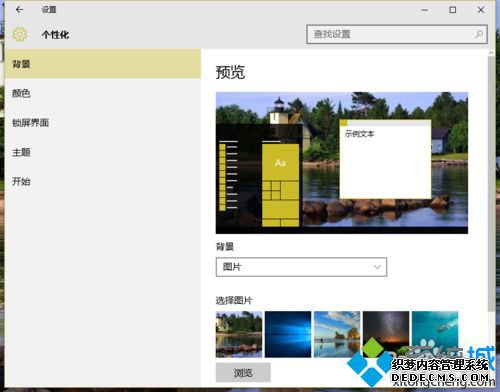Choose the beach rock reflection wallpaper thumbnail
Viewport: 500px width, 392px height.
(x=337, y=334)
